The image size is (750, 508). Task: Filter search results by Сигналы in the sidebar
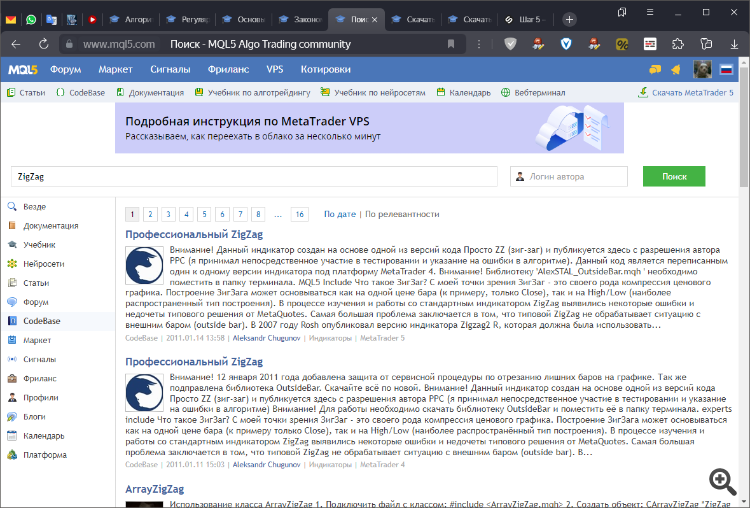pyautogui.click(x=39, y=359)
